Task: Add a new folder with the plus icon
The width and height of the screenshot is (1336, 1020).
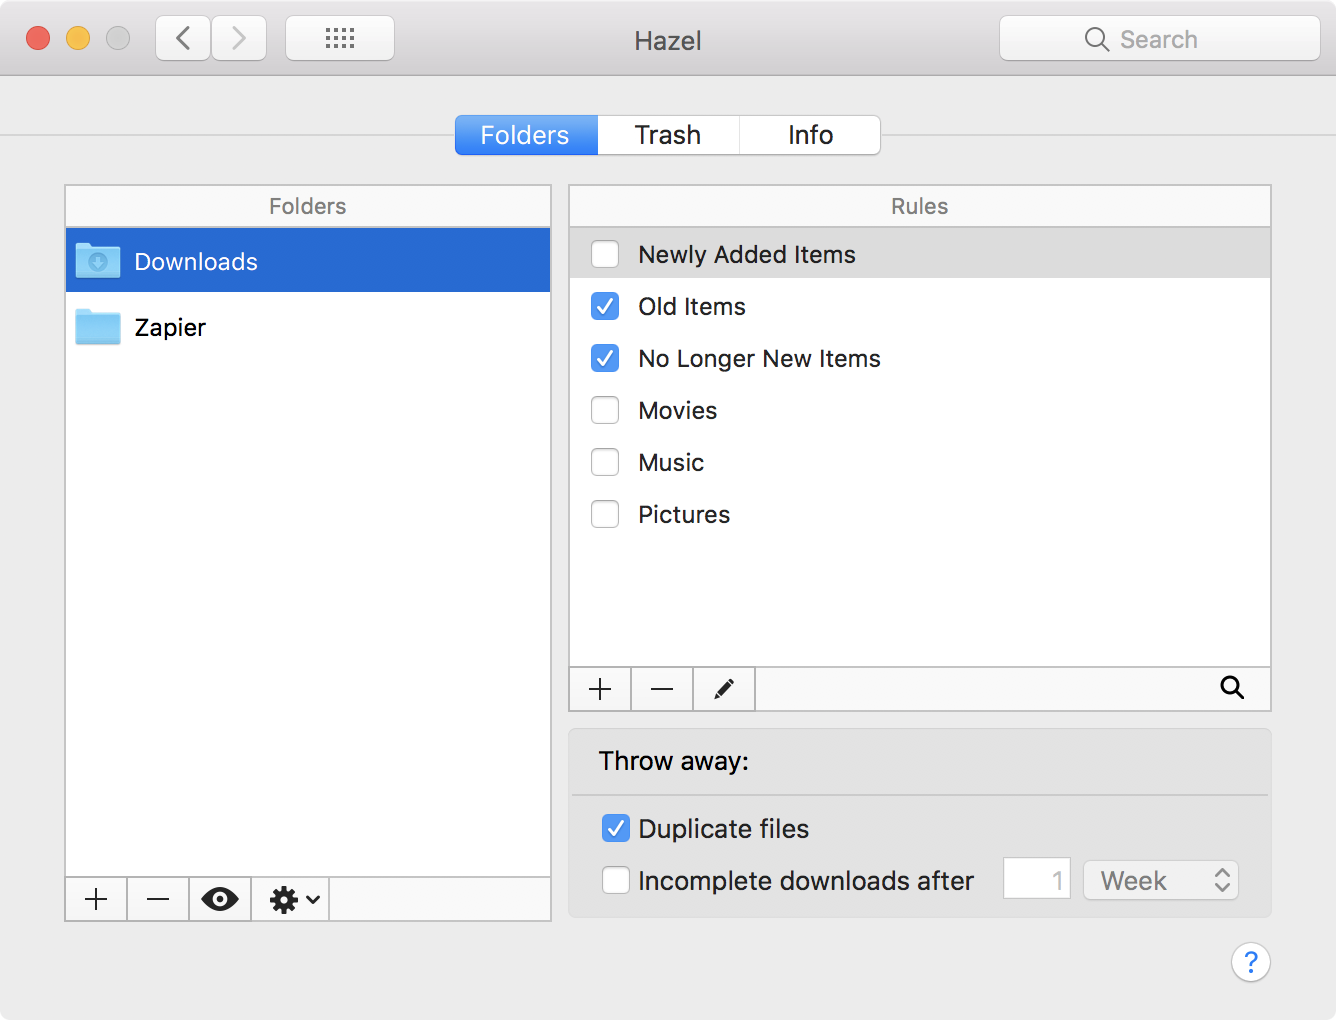Action: [96, 899]
